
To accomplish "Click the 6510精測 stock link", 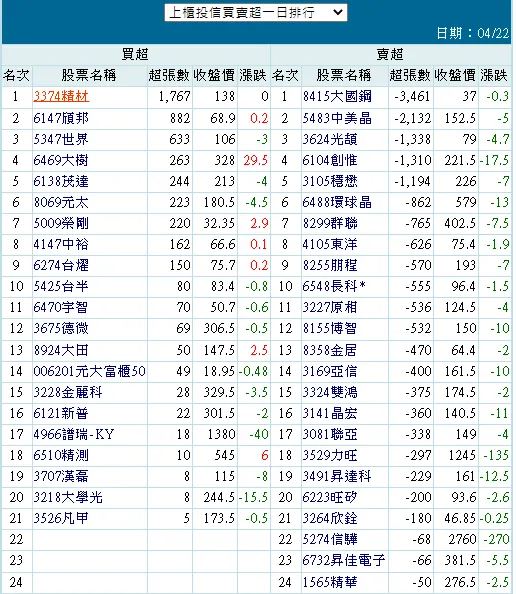I will tap(61, 455).
